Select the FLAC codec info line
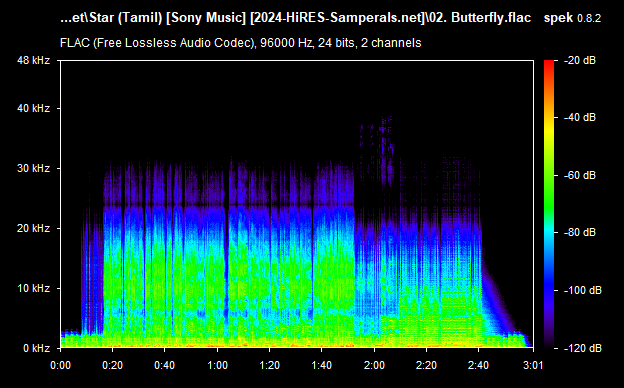 tap(240, 43)
